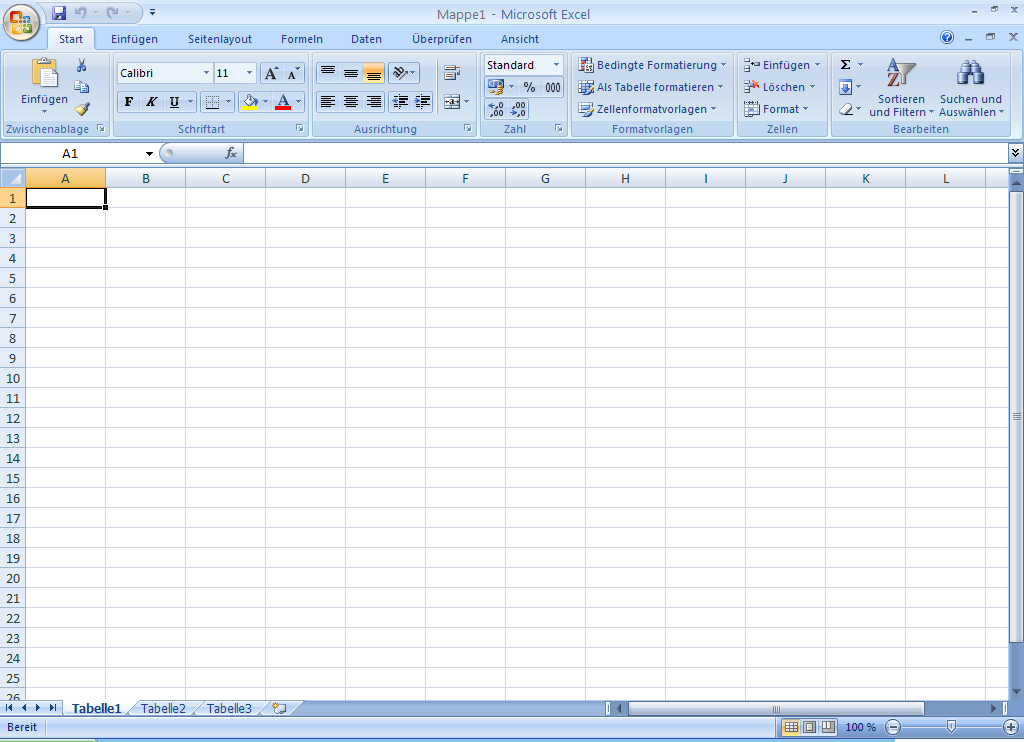Switch to the Tabelle2 sheet tab
This screenshot has height=742, width=1024.
click(163, 708)
